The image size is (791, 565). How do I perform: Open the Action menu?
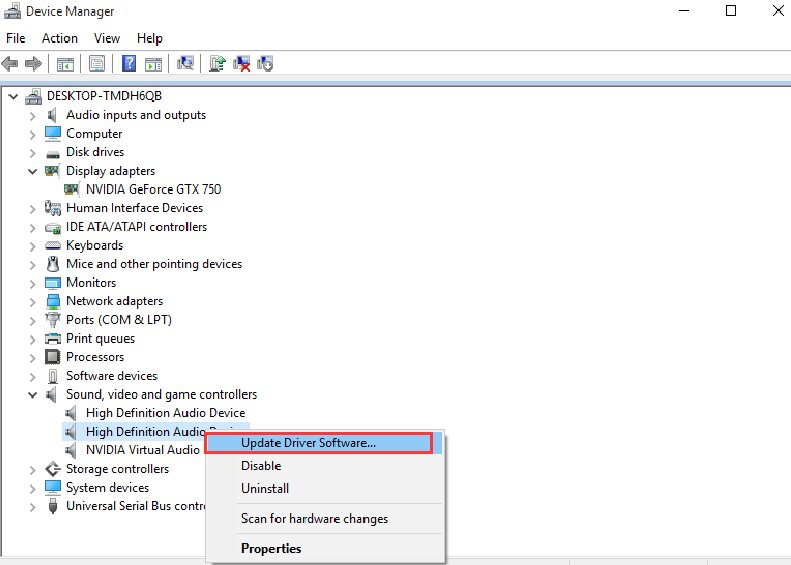tap(60, 38)
